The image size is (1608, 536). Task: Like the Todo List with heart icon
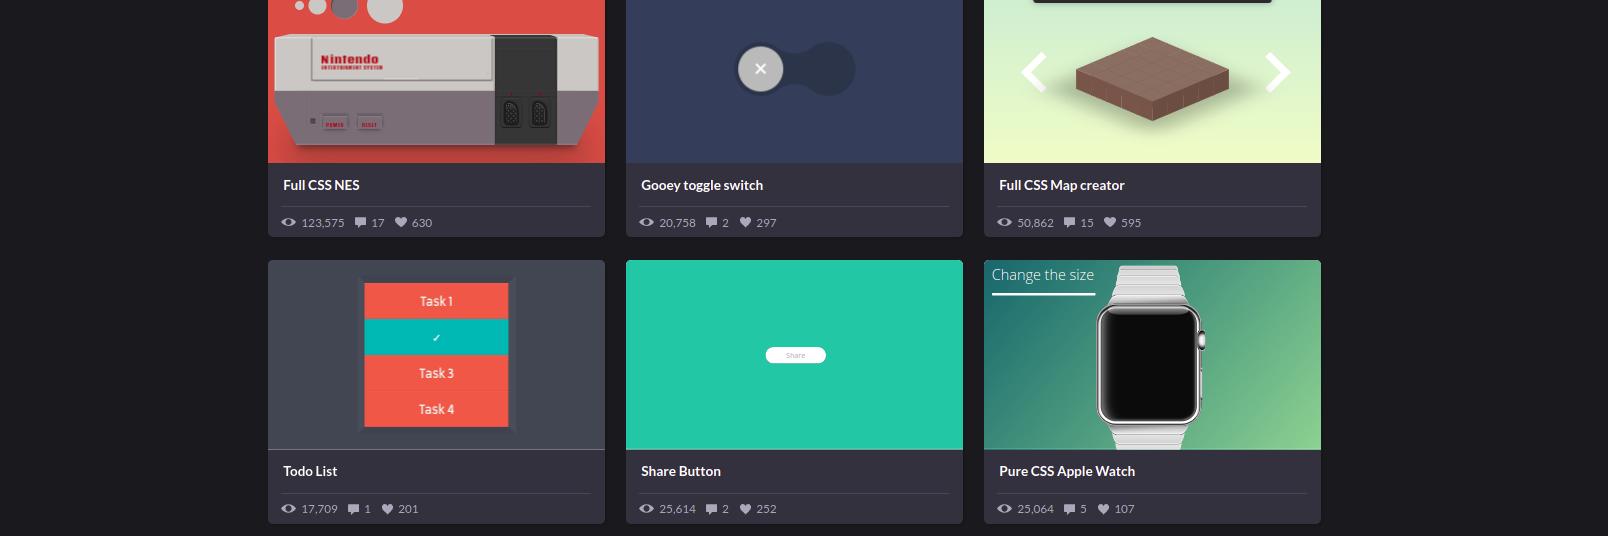tap(387, 508)
